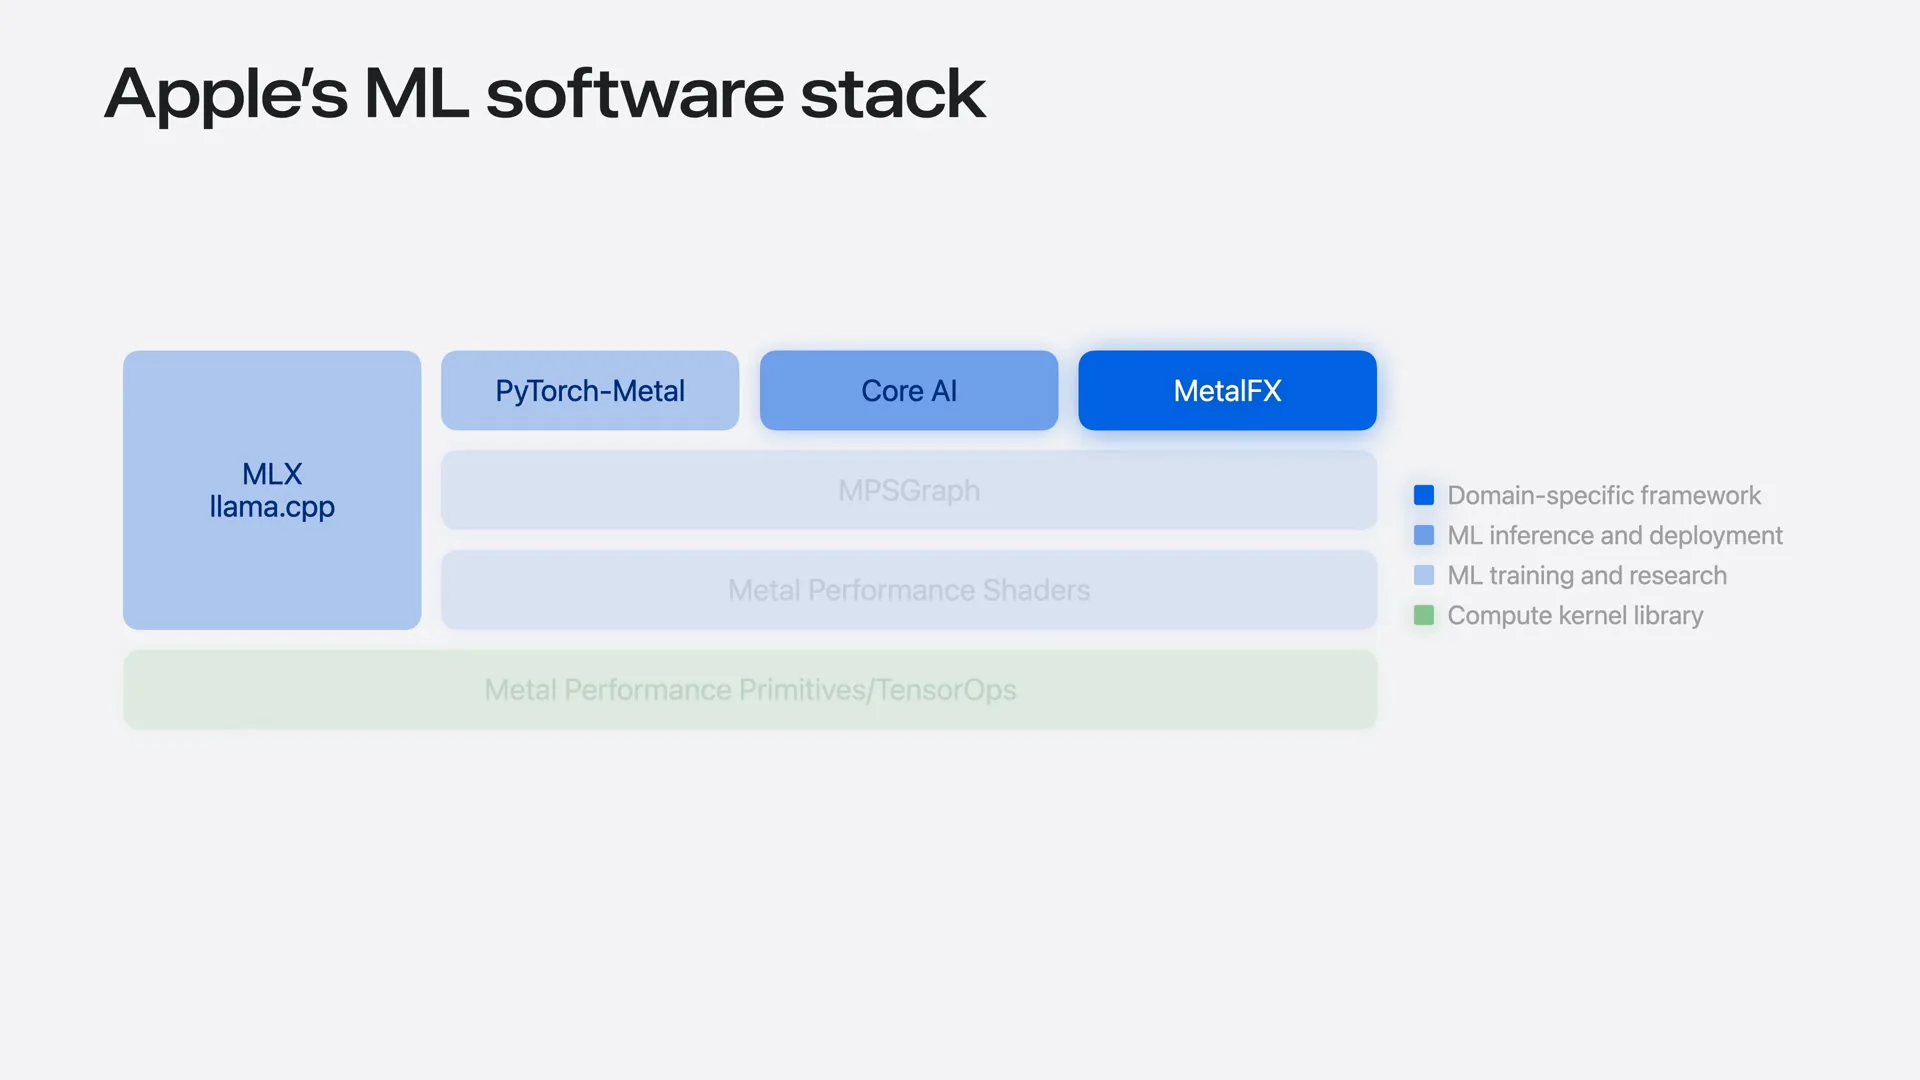Viewport: 1920px width, 1080px height.
Task: Click the ML training and research swatch
Action: [x=1424, y=575]
